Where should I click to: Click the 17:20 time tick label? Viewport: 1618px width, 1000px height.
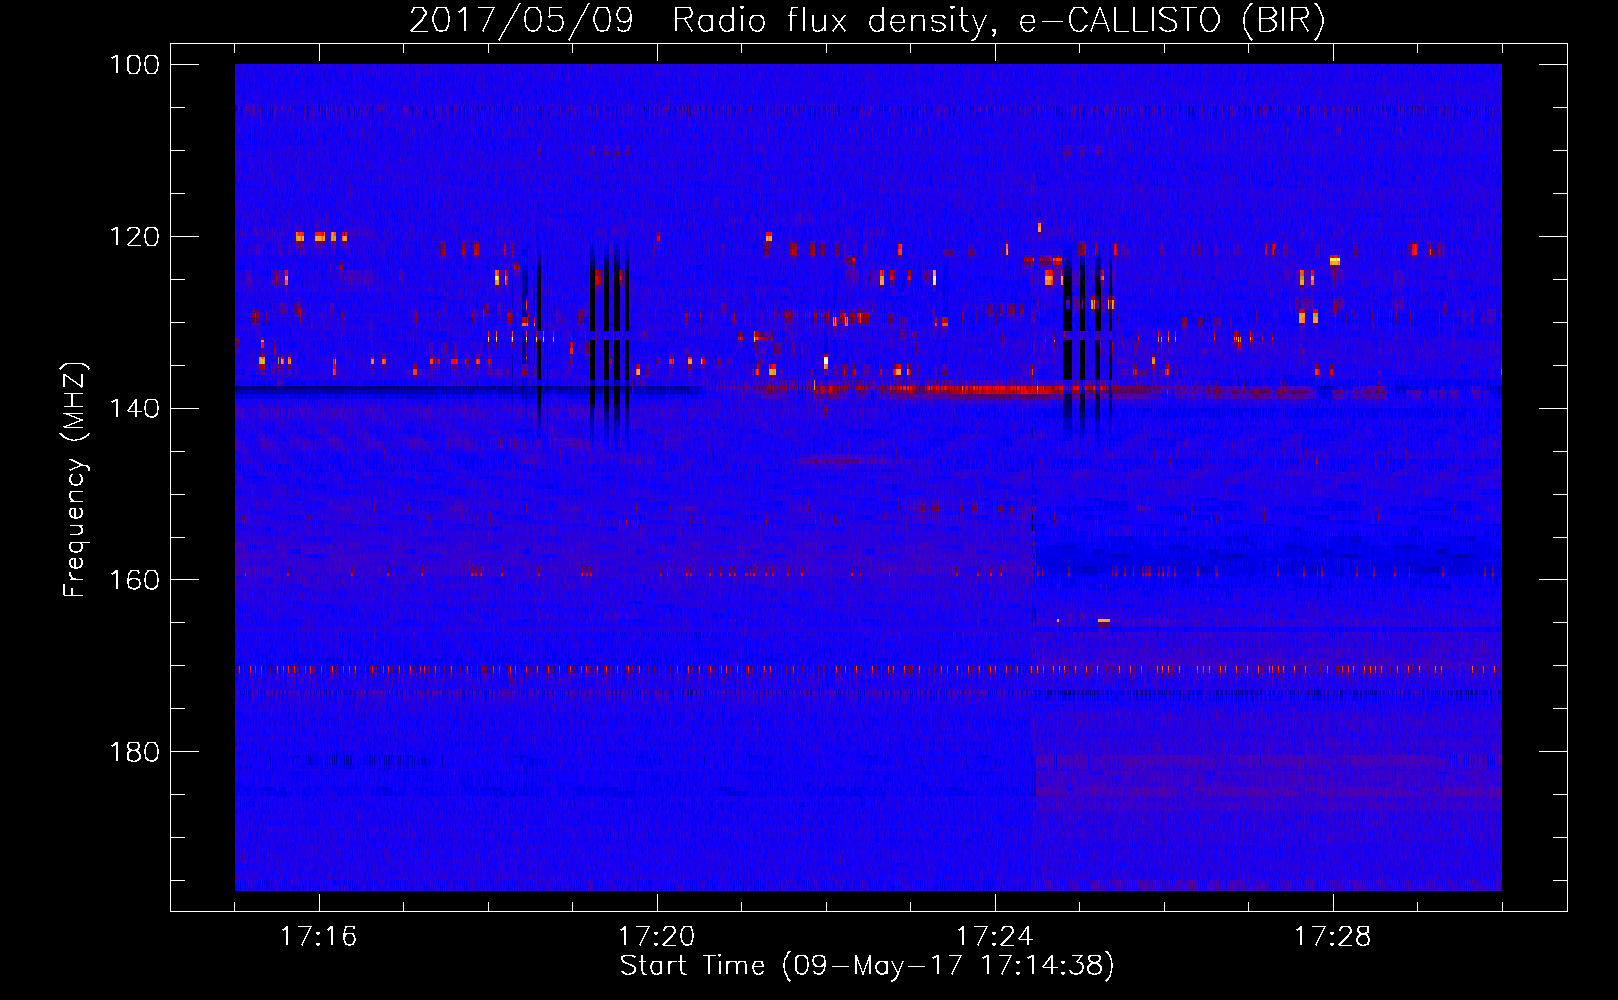pyautogui.click(x=656, y=937)
